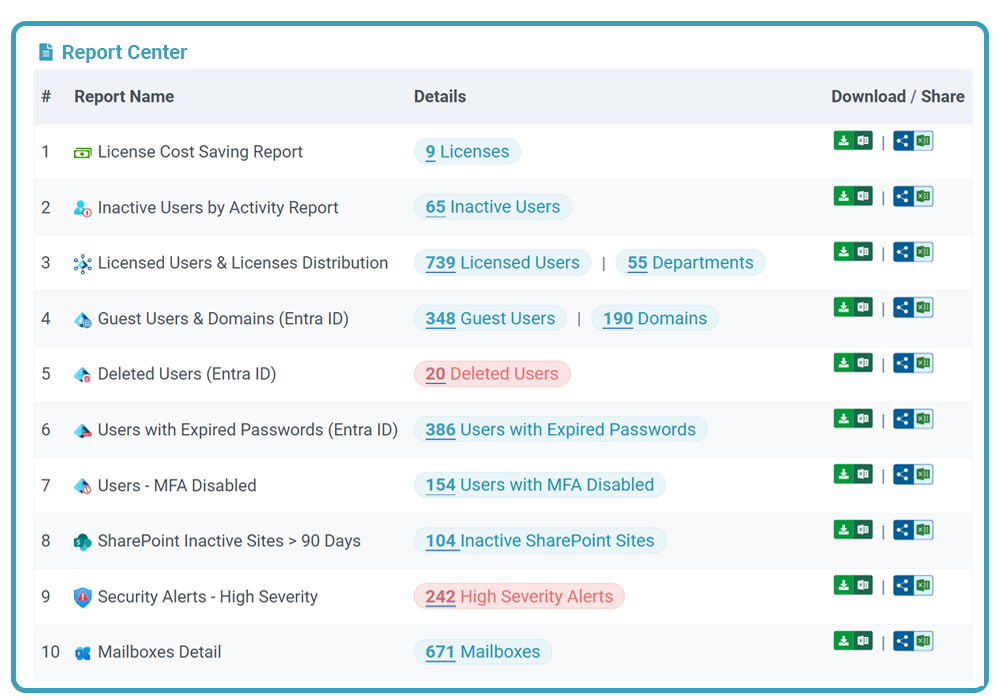
Task: Click the SharePoint Inactive Sites icon
Action: click(82, 542)
